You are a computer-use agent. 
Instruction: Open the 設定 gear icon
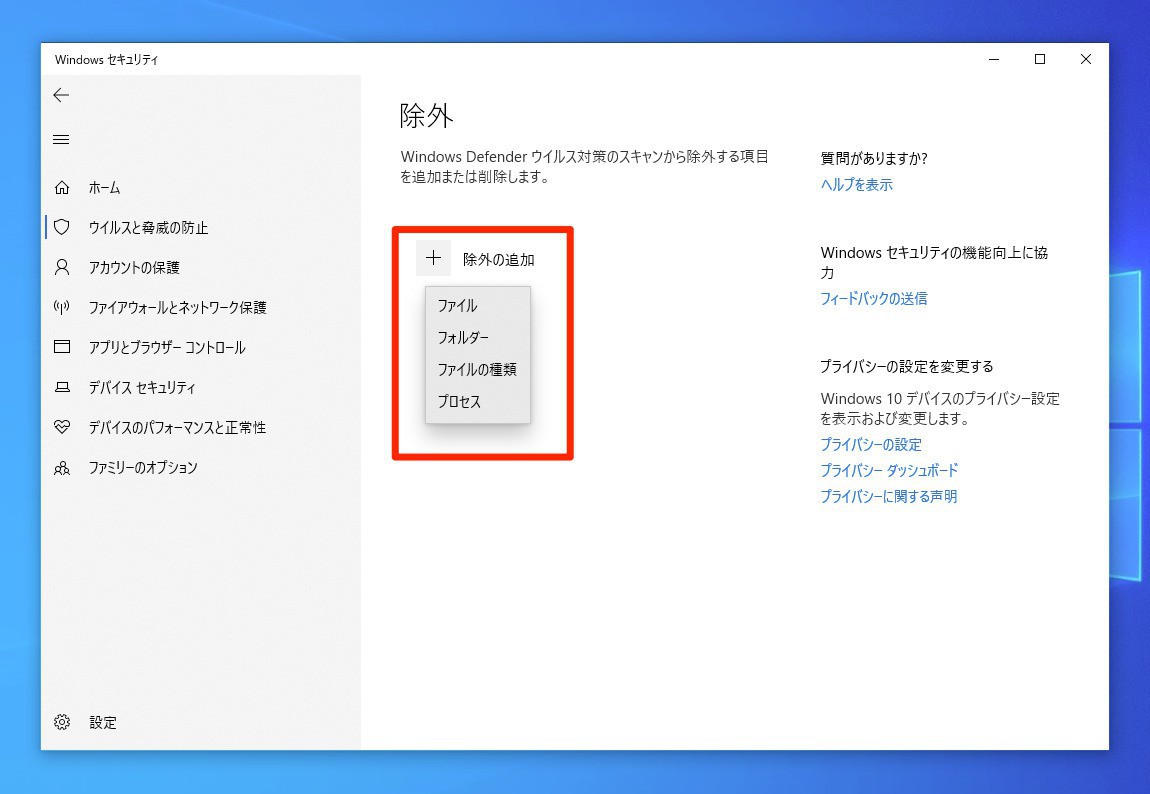click(62, 722)
